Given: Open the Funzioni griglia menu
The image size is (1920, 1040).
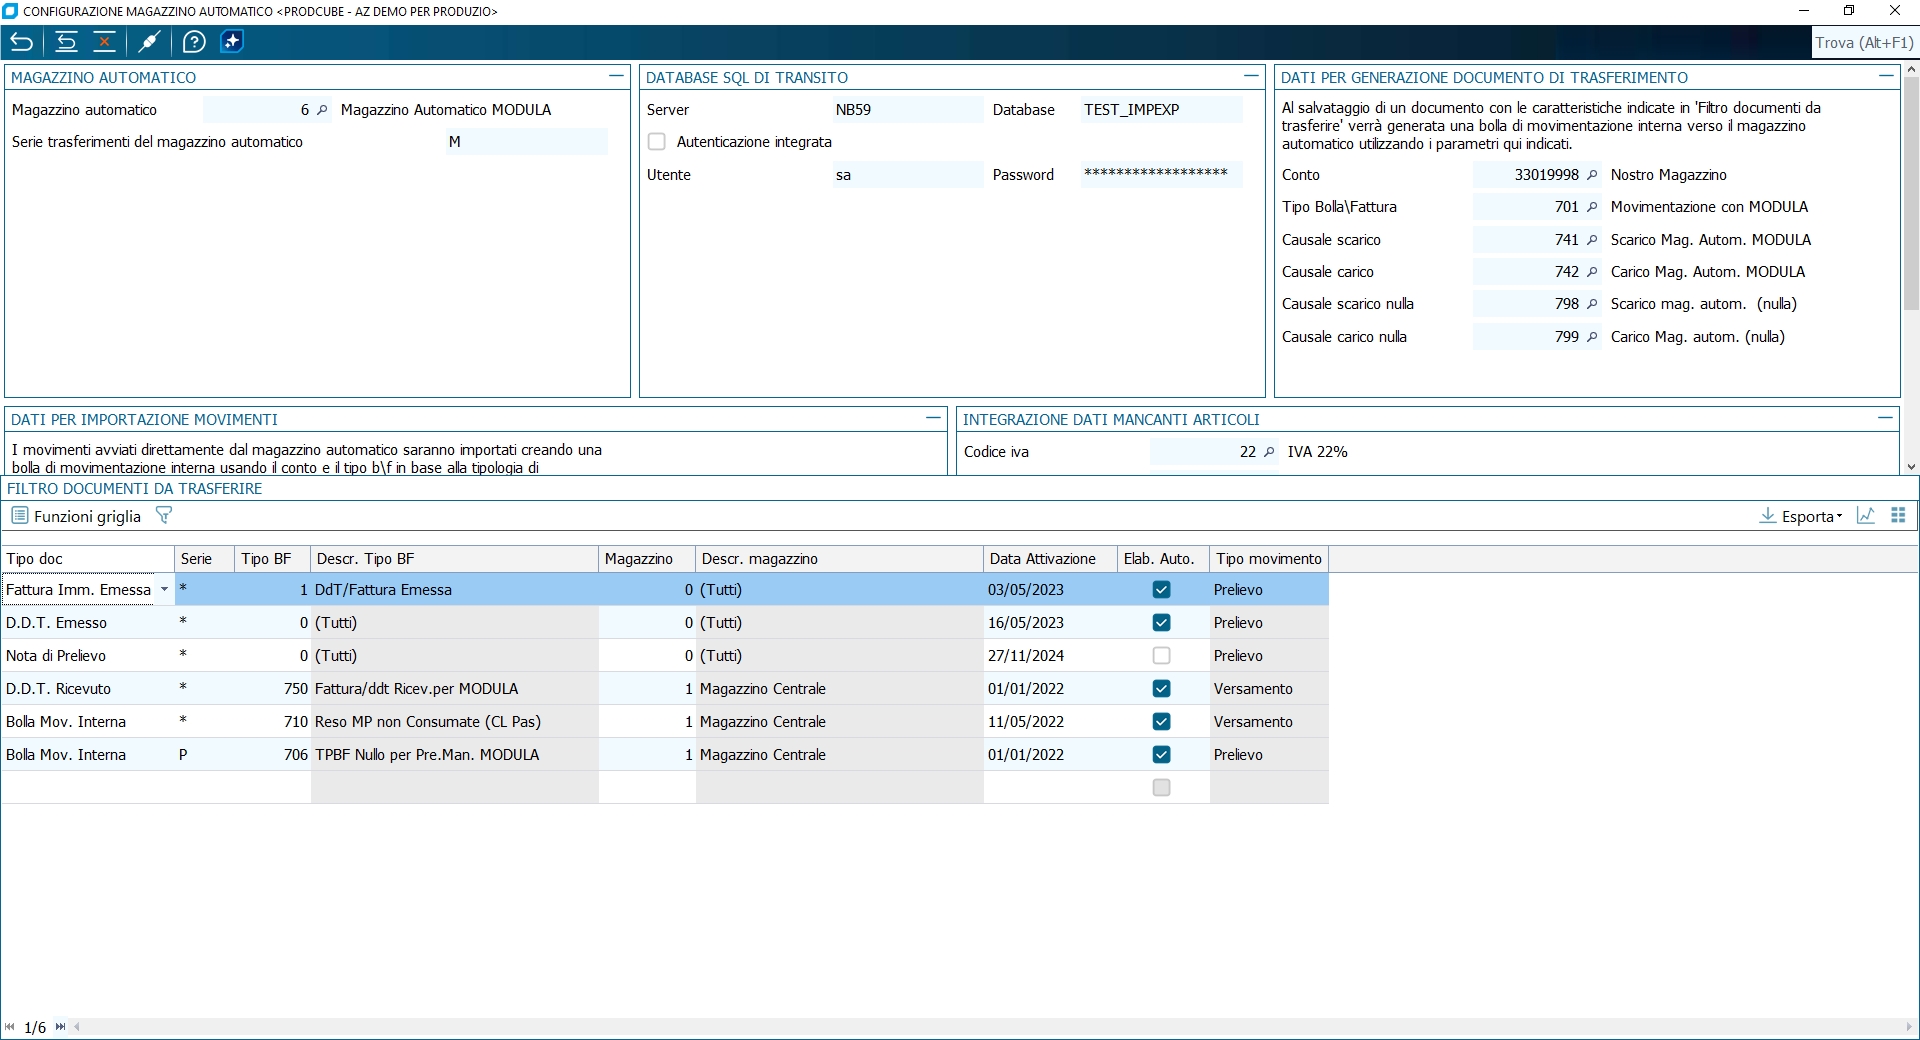Looking at the screenshot, I should tap(76, 516).
